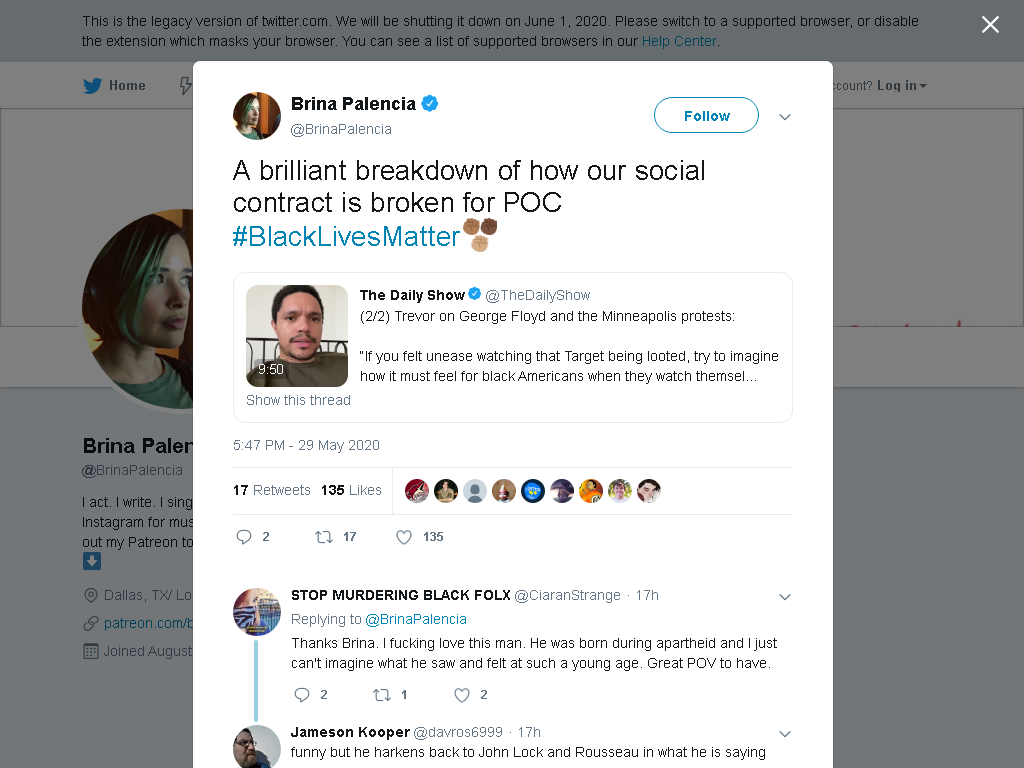Screen dimensions: 1024x768
Task: Retweet the CiaranStrange reply
Action: tap(381, 695)
